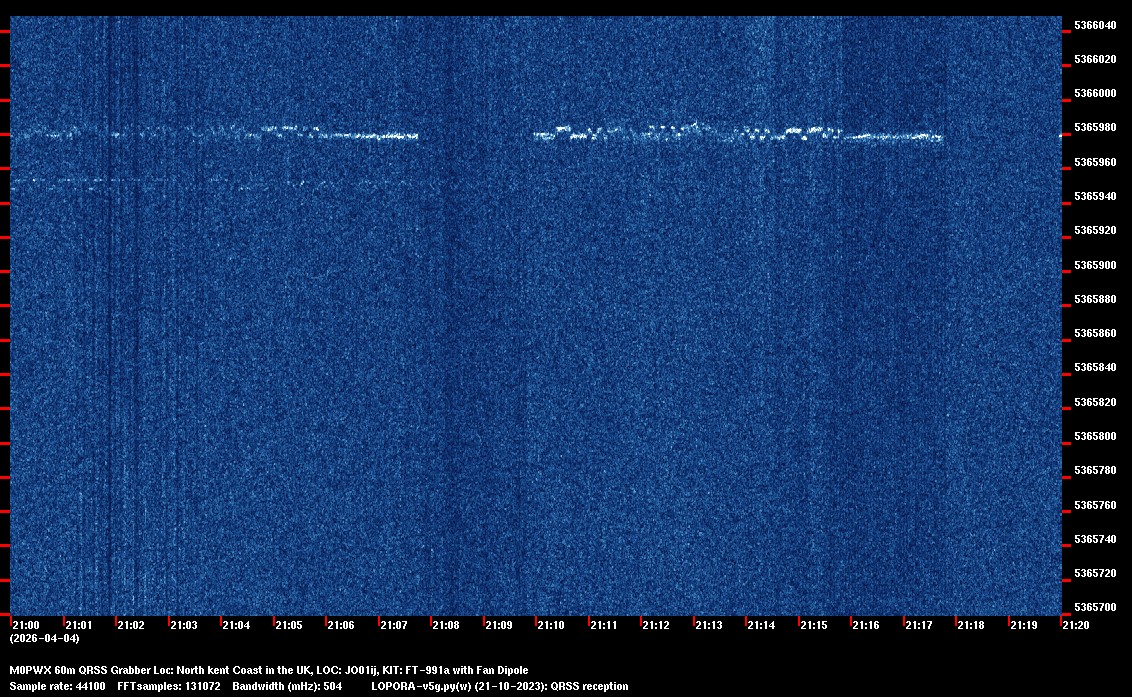This screenshot has width=1132, height=697.
Task: Click the 5365720 frequency label
Action: pyautogui.click(x=1094, y=573)
